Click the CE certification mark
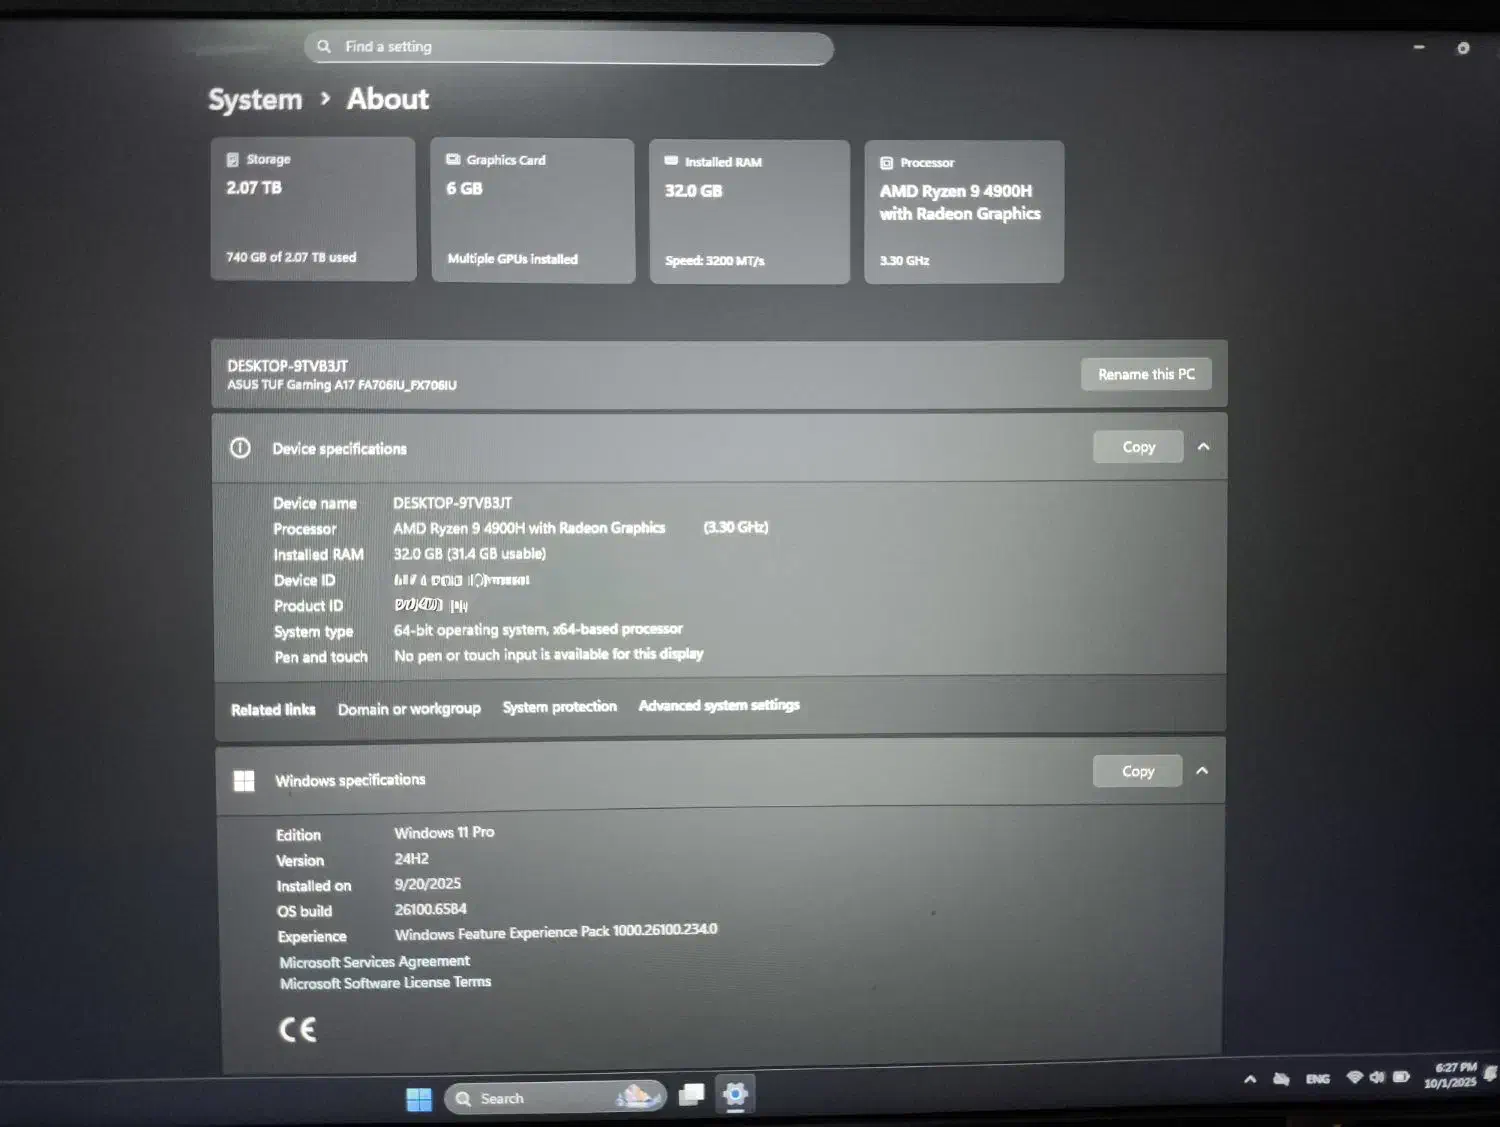1500x1127 pixels. 297,1030
